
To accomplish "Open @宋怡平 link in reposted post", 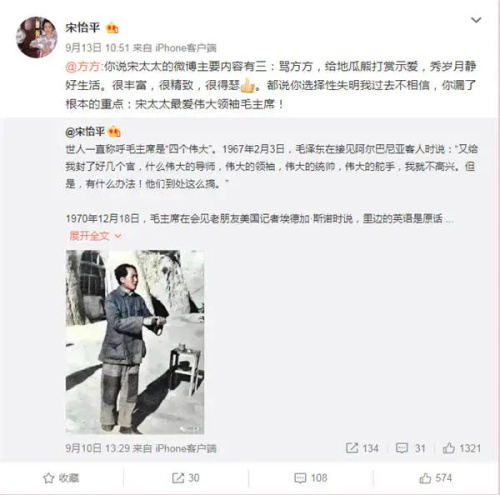I will coord(85,132).
